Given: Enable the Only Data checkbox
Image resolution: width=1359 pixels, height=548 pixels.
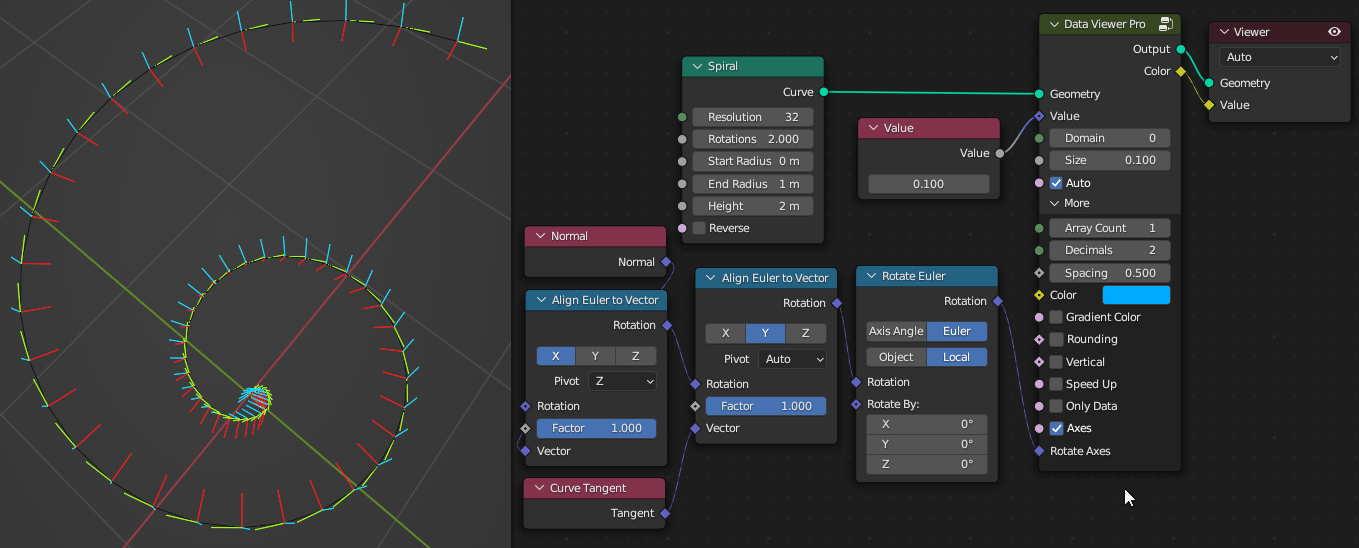Looking at the screenshot, I should pos(1056,406).
